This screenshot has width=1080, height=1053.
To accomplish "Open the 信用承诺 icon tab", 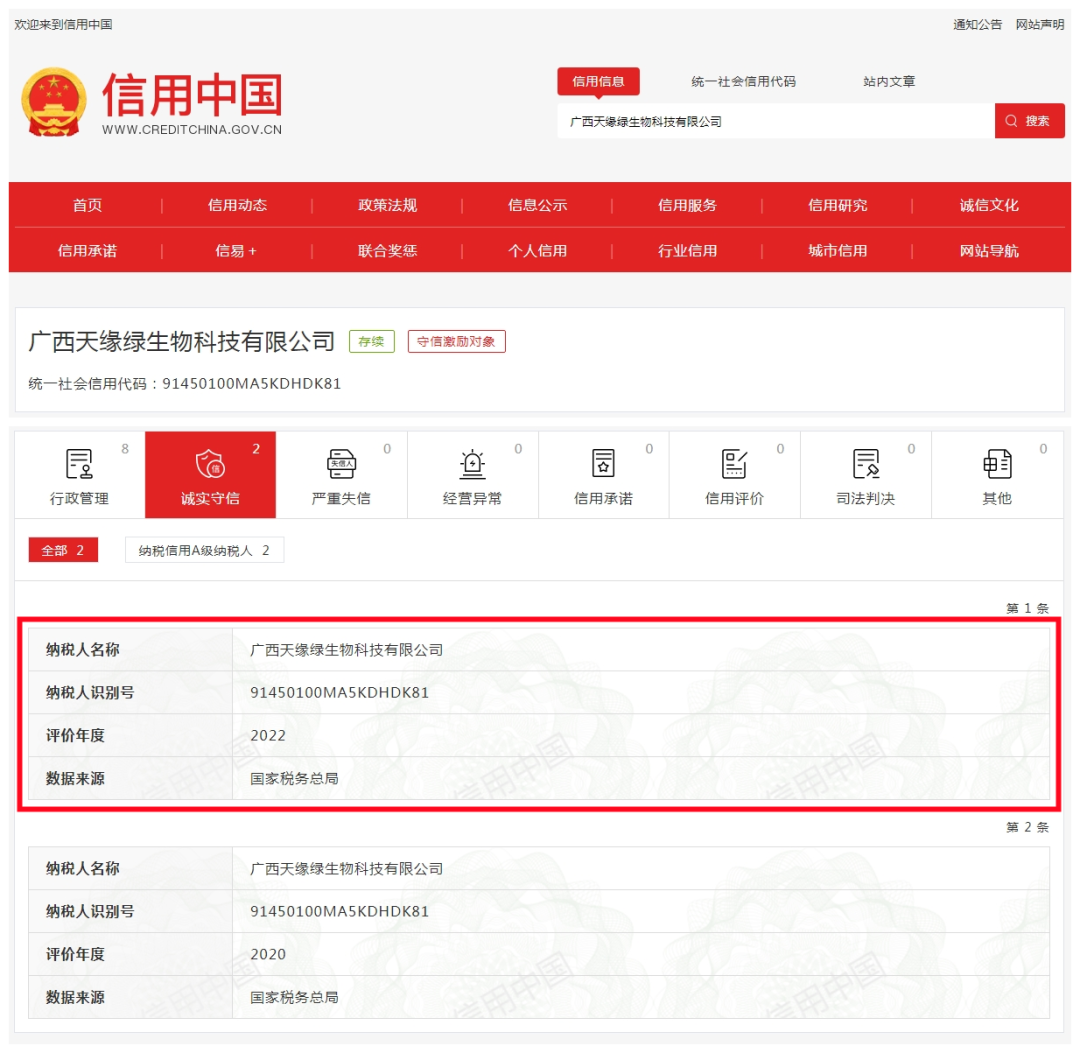I will [603, 475].
